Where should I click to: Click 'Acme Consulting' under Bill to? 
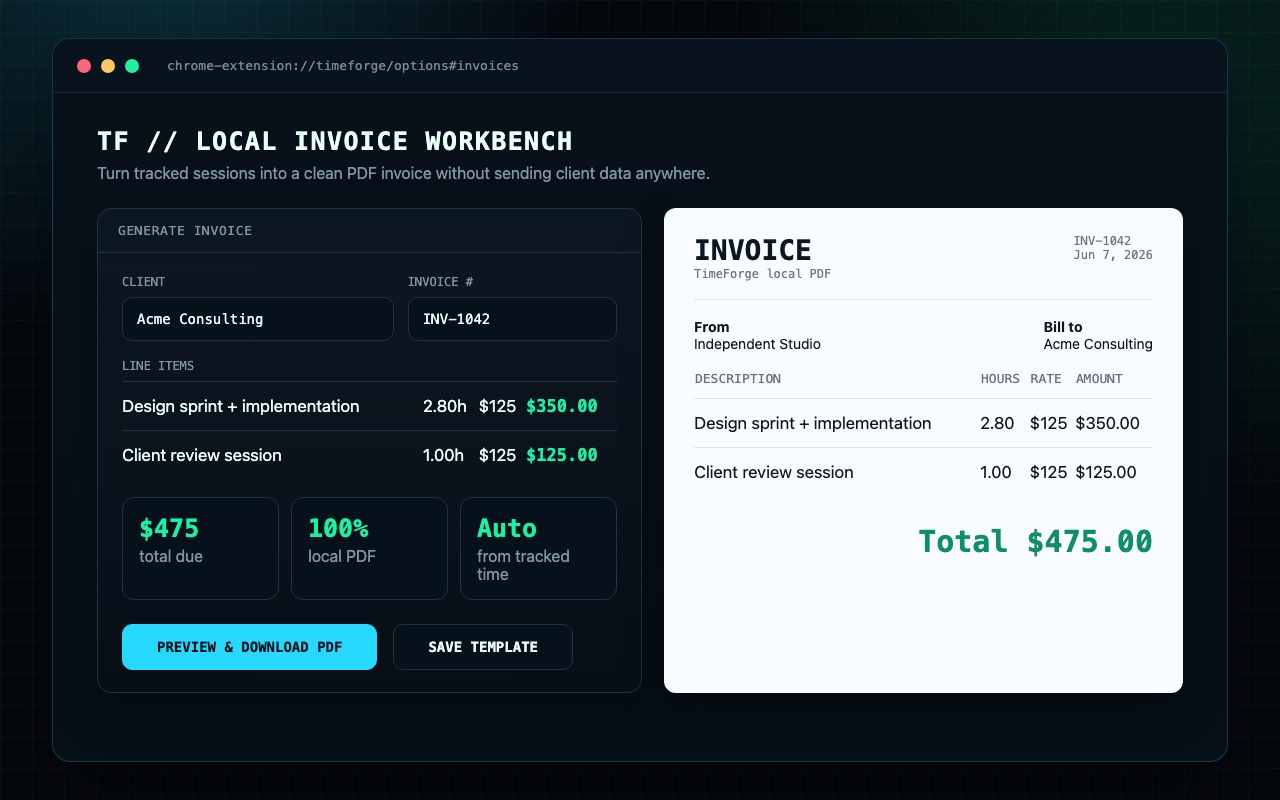pos(1098,344)
